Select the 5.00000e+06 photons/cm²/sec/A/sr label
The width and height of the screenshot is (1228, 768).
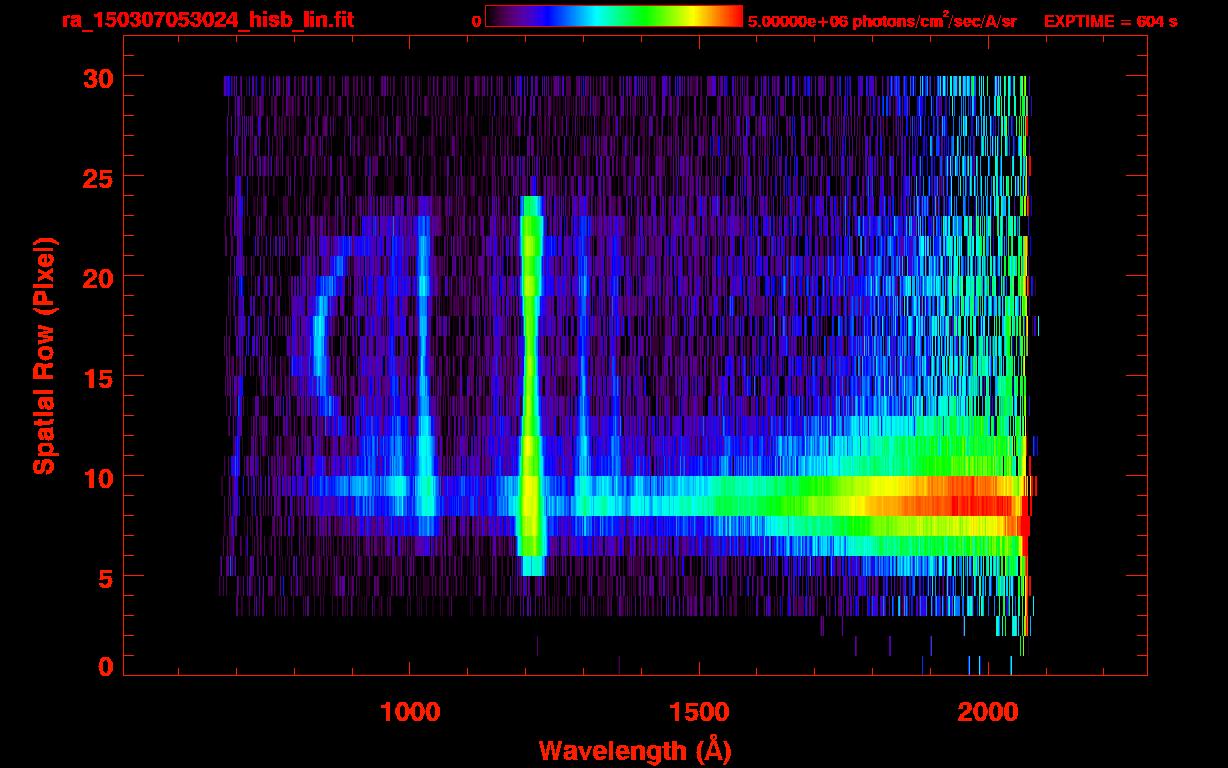click(x=882, y=20)
